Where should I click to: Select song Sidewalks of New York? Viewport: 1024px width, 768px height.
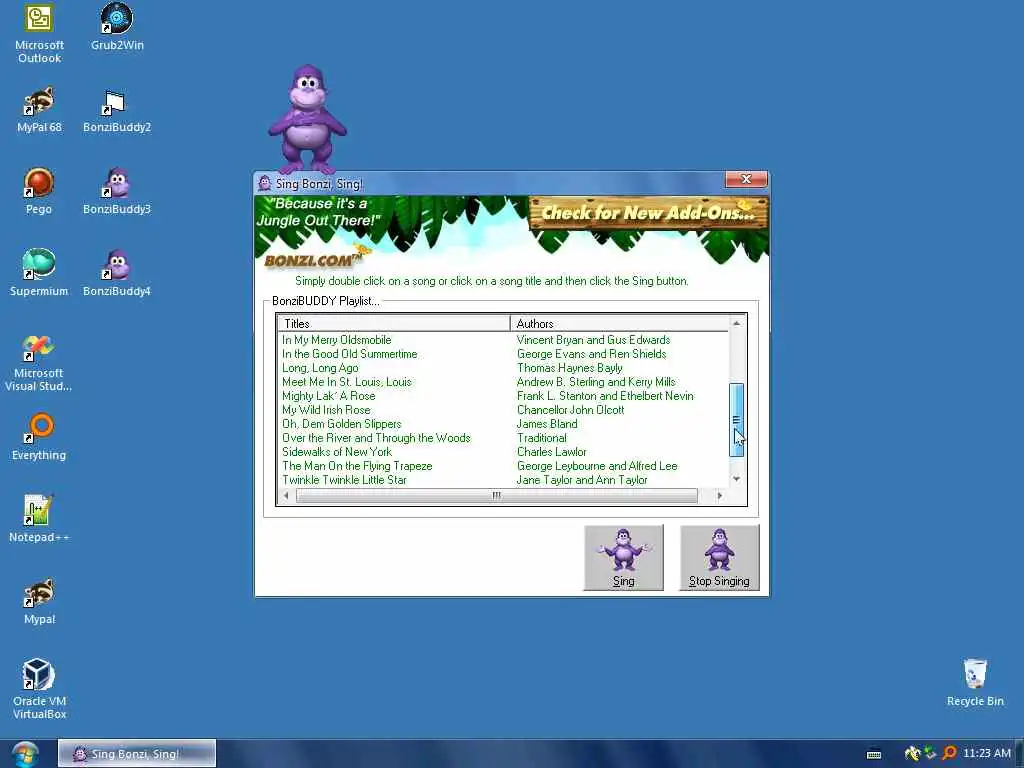click(x=337, y=452)
